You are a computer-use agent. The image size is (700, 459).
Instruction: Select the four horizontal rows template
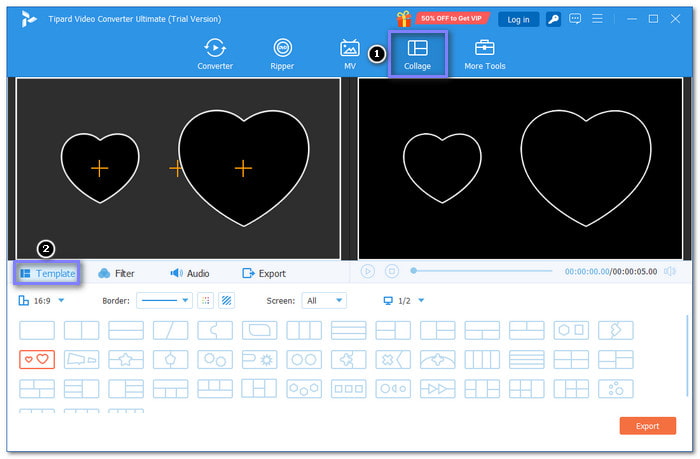tap(527, 359)
